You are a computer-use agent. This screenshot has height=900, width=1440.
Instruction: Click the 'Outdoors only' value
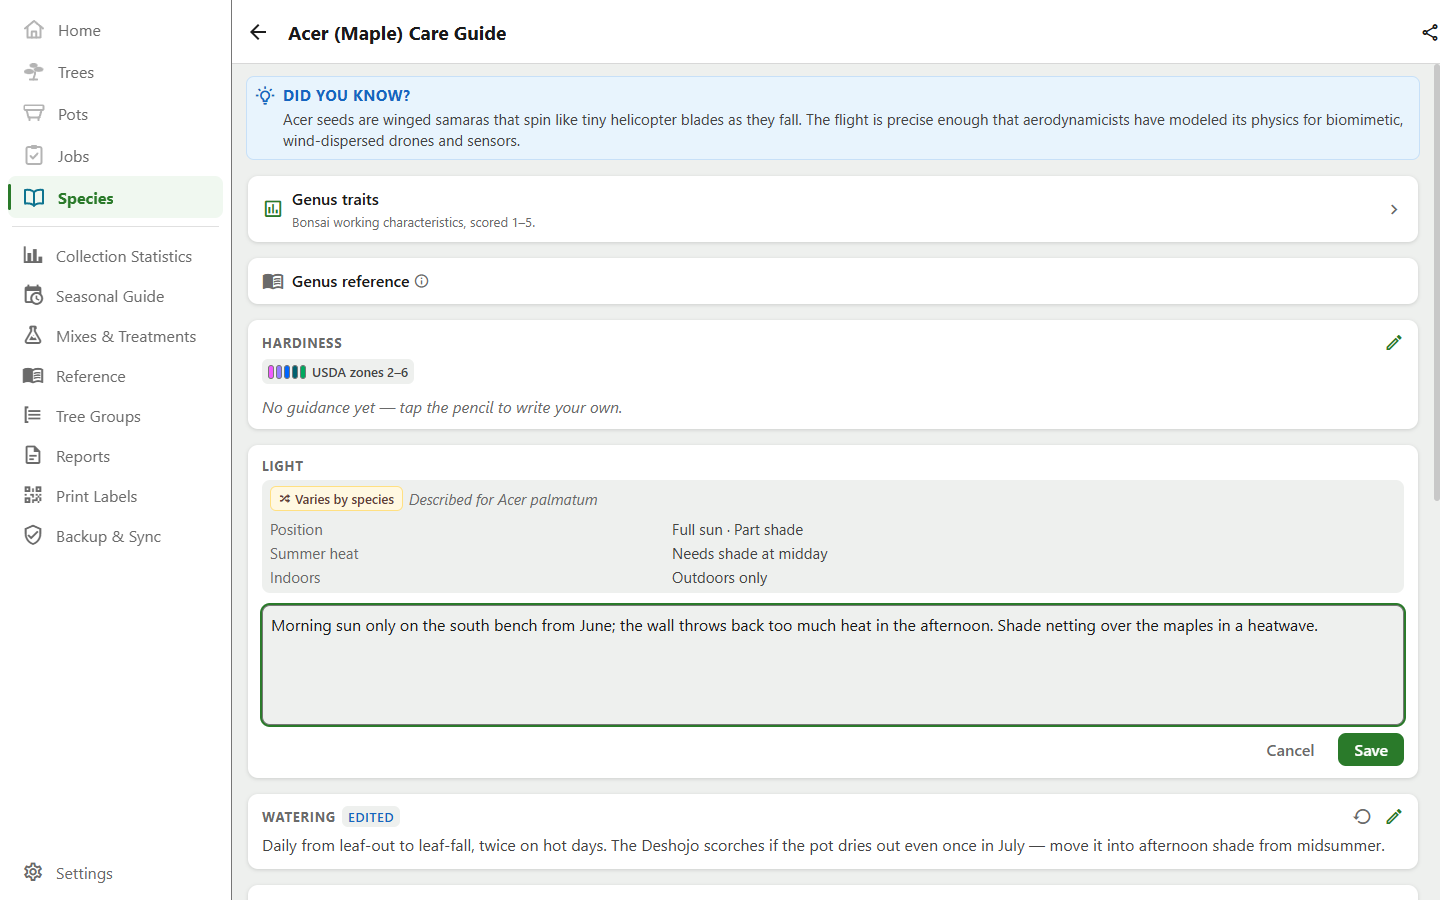pos(720,578)
